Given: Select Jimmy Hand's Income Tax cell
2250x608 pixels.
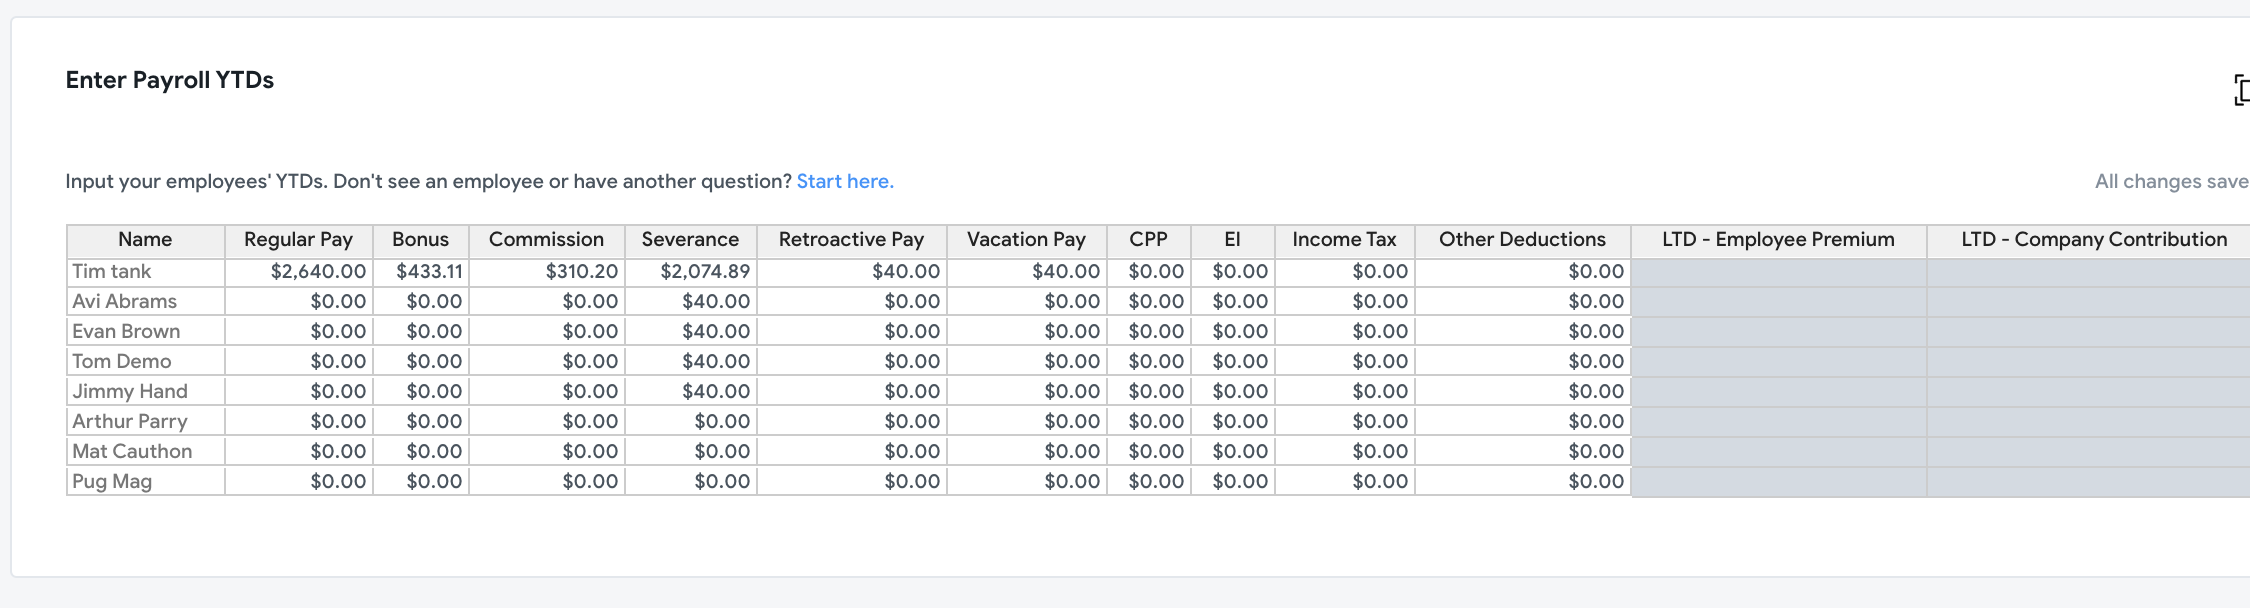Looking at the screenshot, I should pos(1345,391).
